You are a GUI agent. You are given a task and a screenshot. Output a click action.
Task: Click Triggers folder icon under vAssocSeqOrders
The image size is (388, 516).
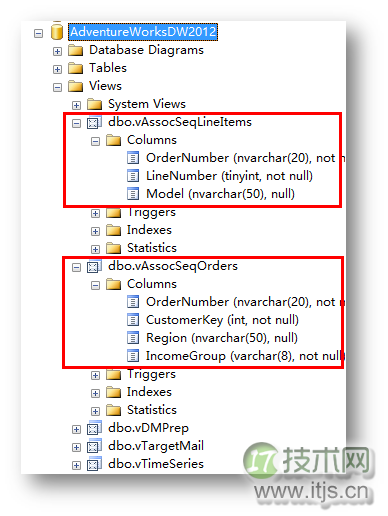click(x=114, y=375)
